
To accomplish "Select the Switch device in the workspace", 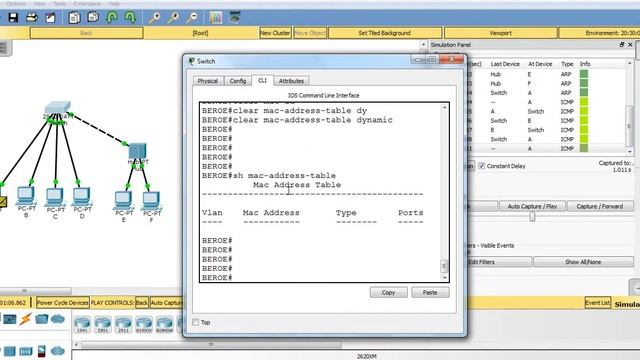I will [x=58, y=108].
